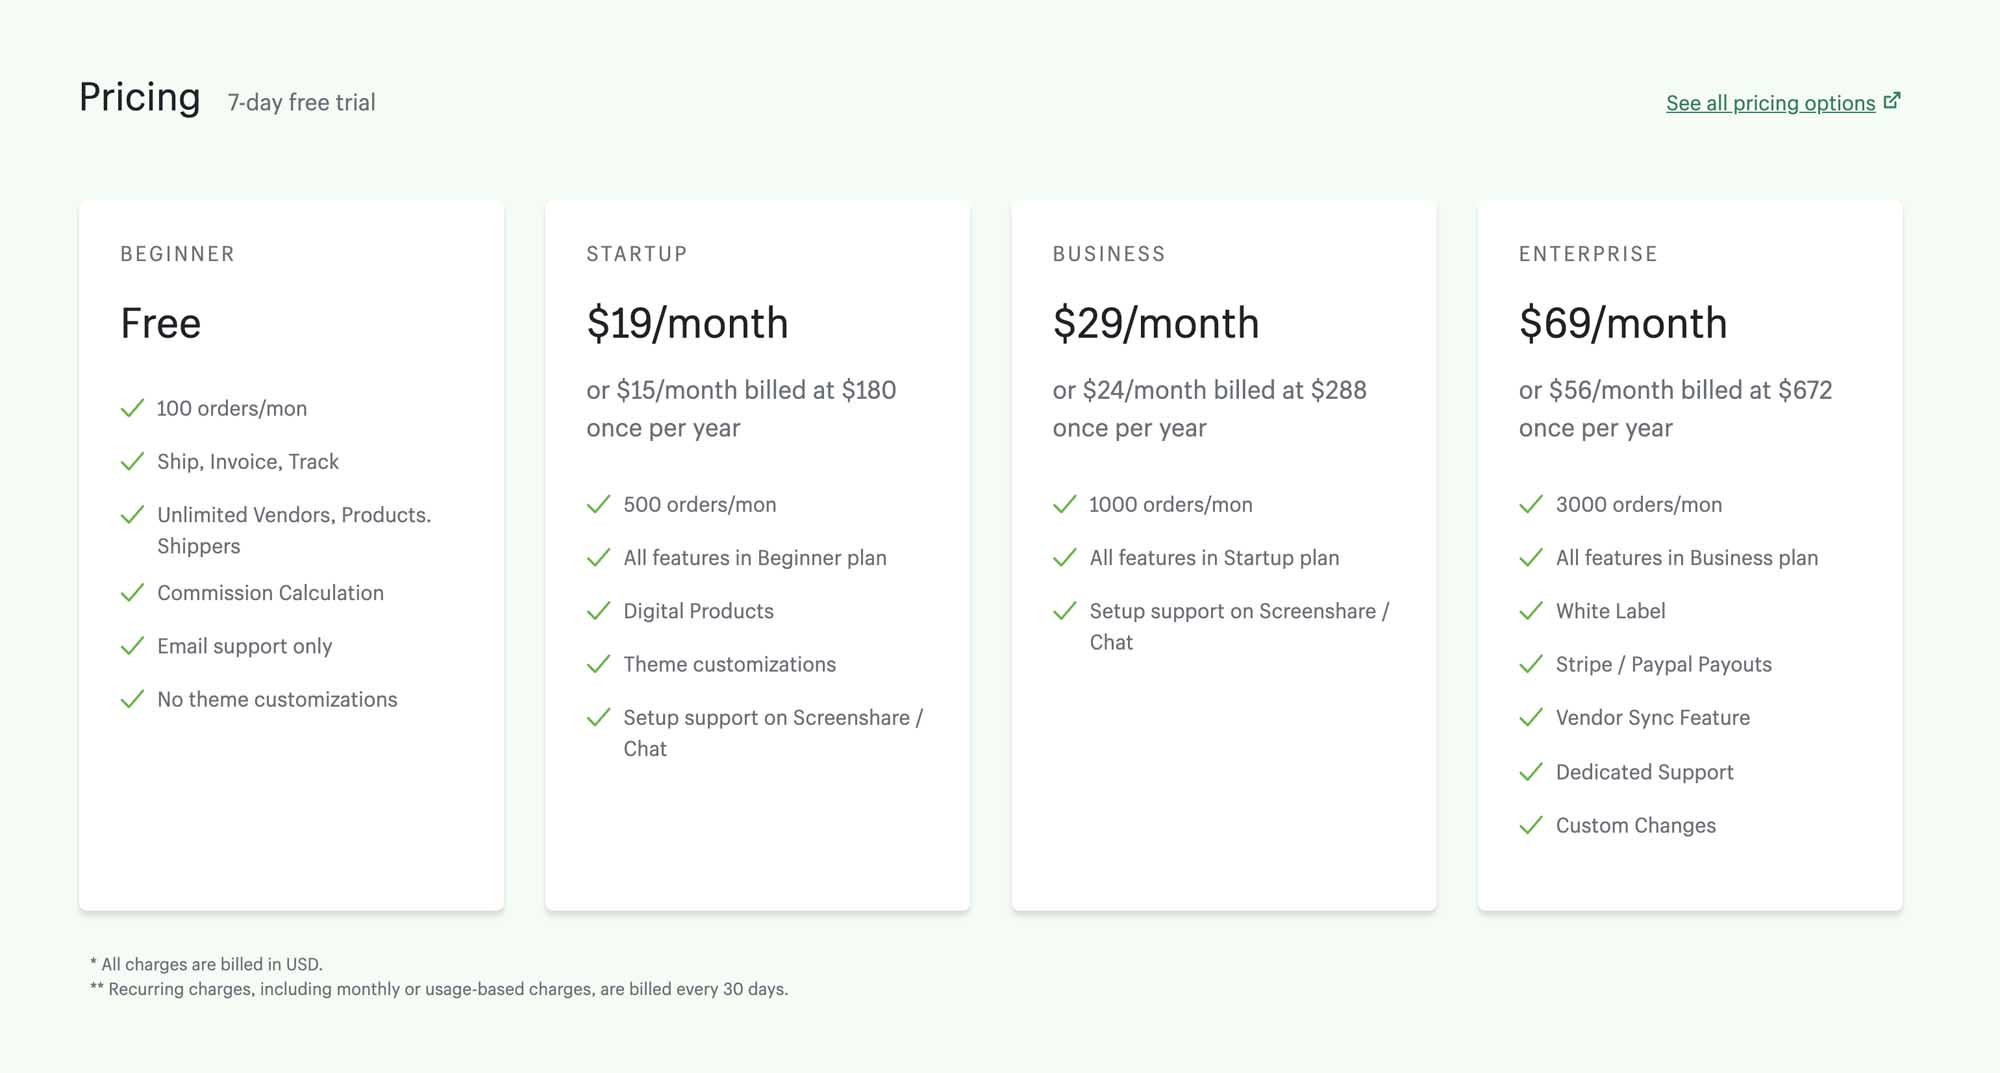Screen dimensions: 2000x1073
Task: Click the Free price in Beginner card
Action: point(161,323)
